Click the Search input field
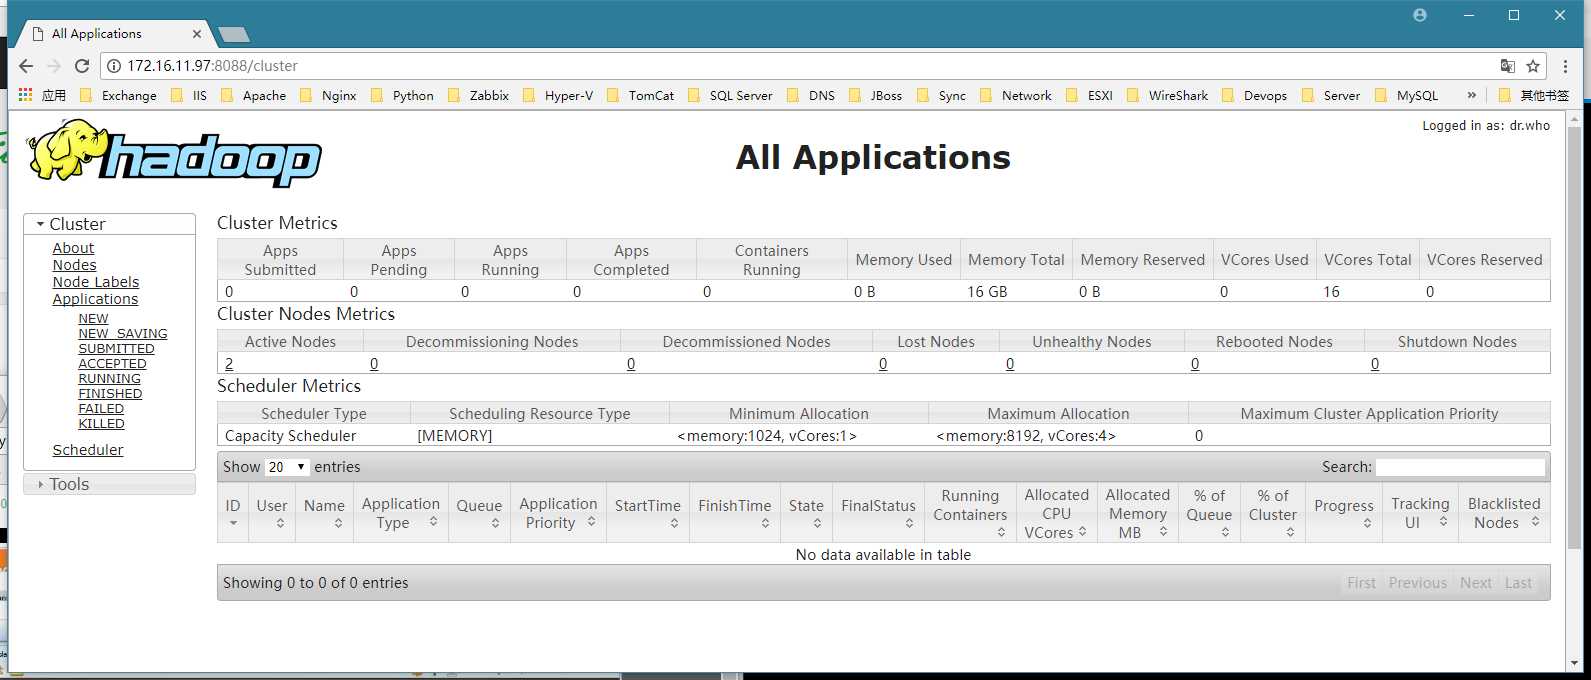1591x680 pixels. (x=1460, y=467)
